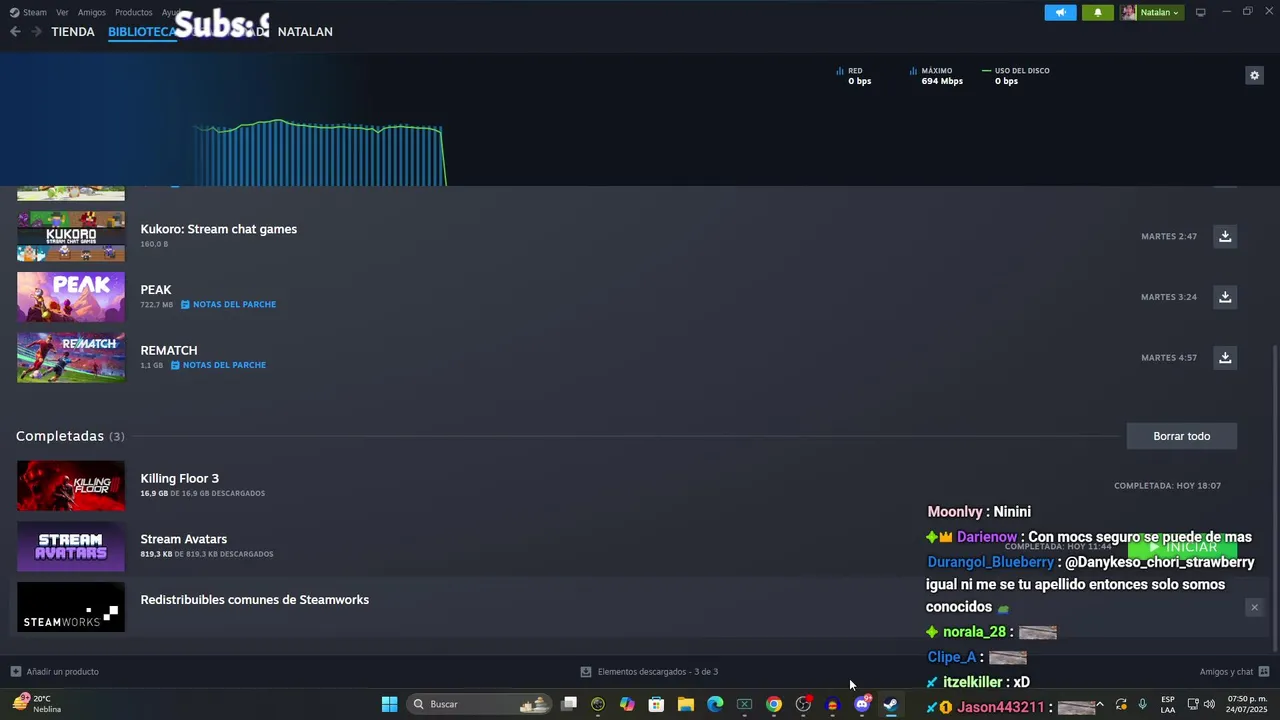Open the Productos menu
This screenshot has height=720, width=1280.
[x=134, y=12]
